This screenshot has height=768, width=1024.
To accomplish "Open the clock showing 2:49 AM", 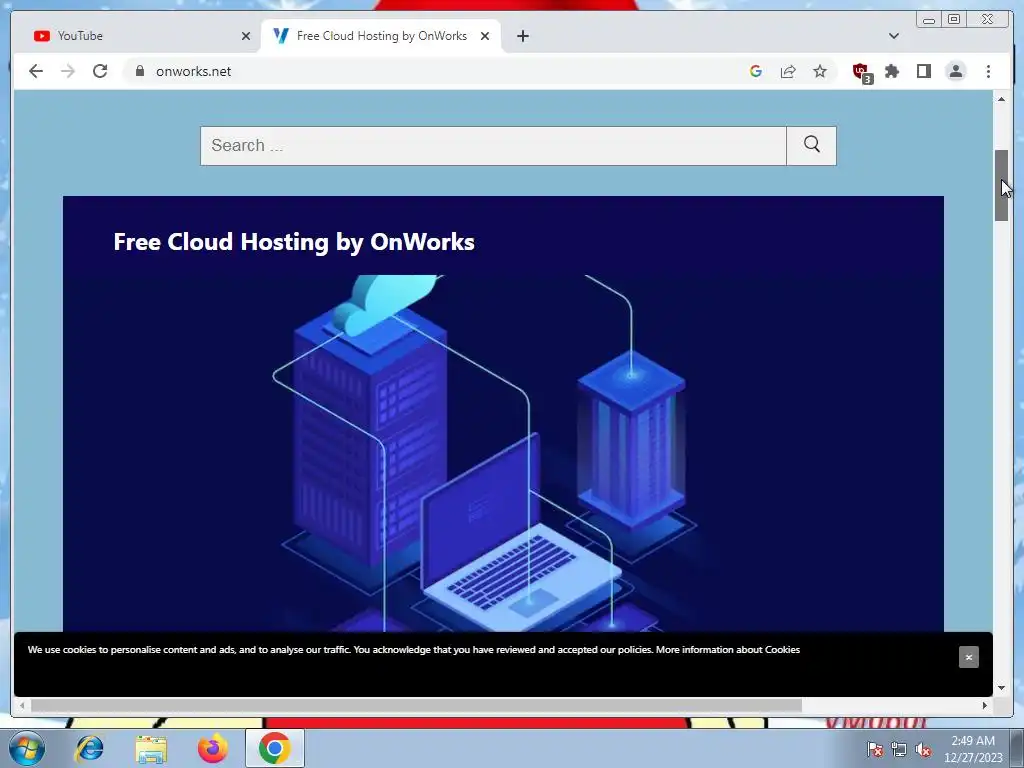I will pyautogui.click(x=973, y=749).
